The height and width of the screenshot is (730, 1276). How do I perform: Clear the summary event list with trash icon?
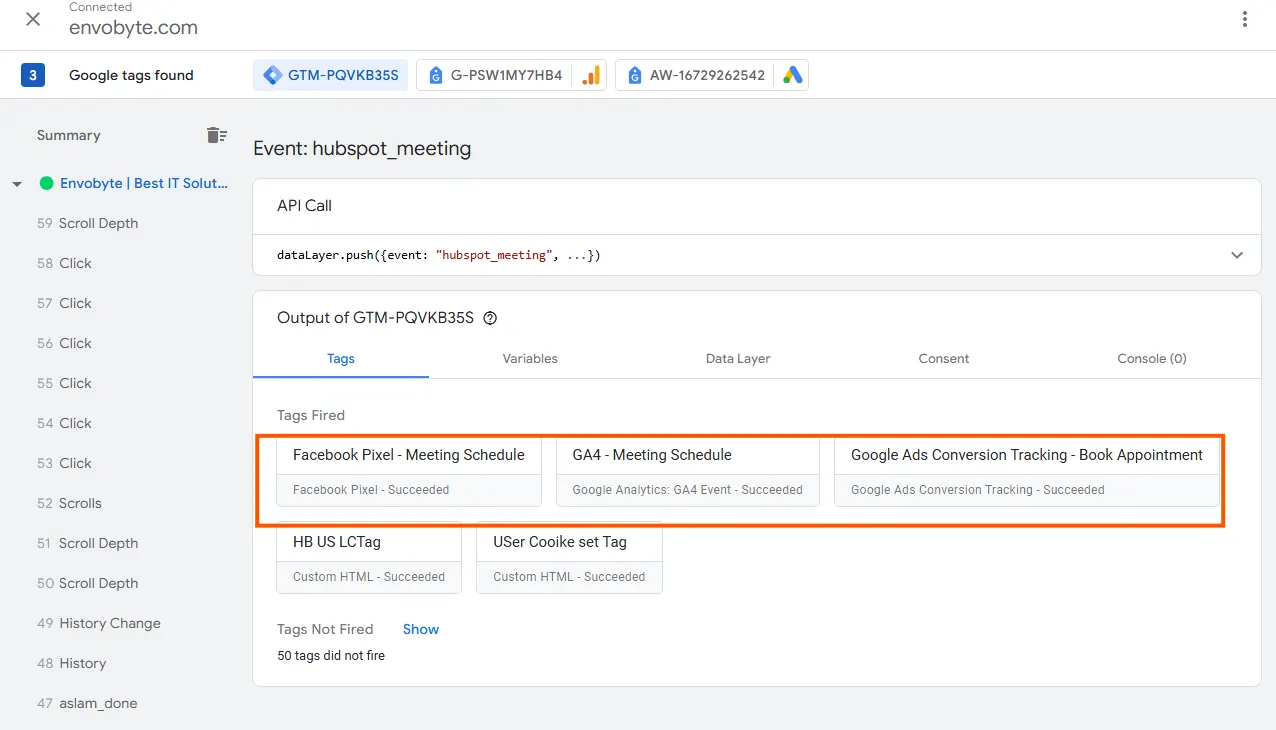(x=216, y=135)
